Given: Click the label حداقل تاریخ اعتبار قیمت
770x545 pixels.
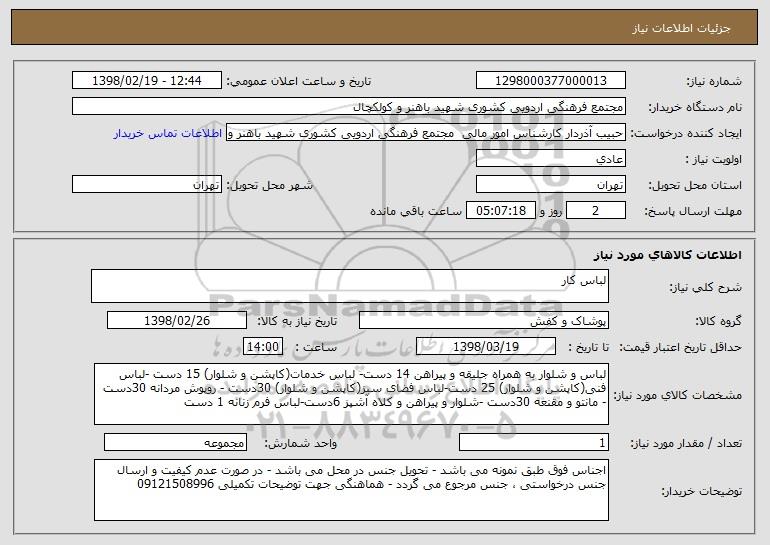Looking at the screenshot, I should 680,347.
